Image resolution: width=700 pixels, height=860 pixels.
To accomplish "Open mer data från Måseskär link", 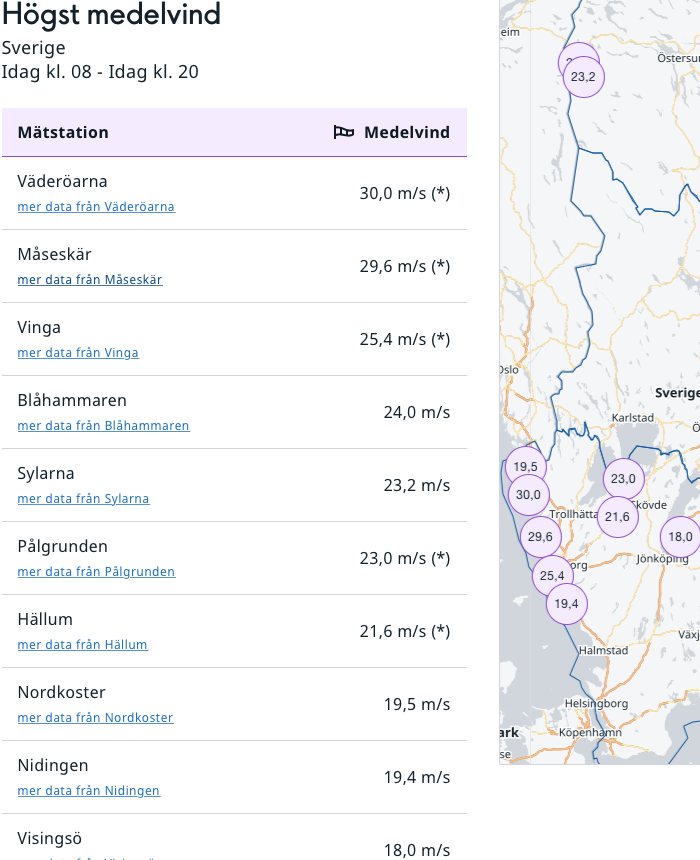I will (x=90, y=280).
